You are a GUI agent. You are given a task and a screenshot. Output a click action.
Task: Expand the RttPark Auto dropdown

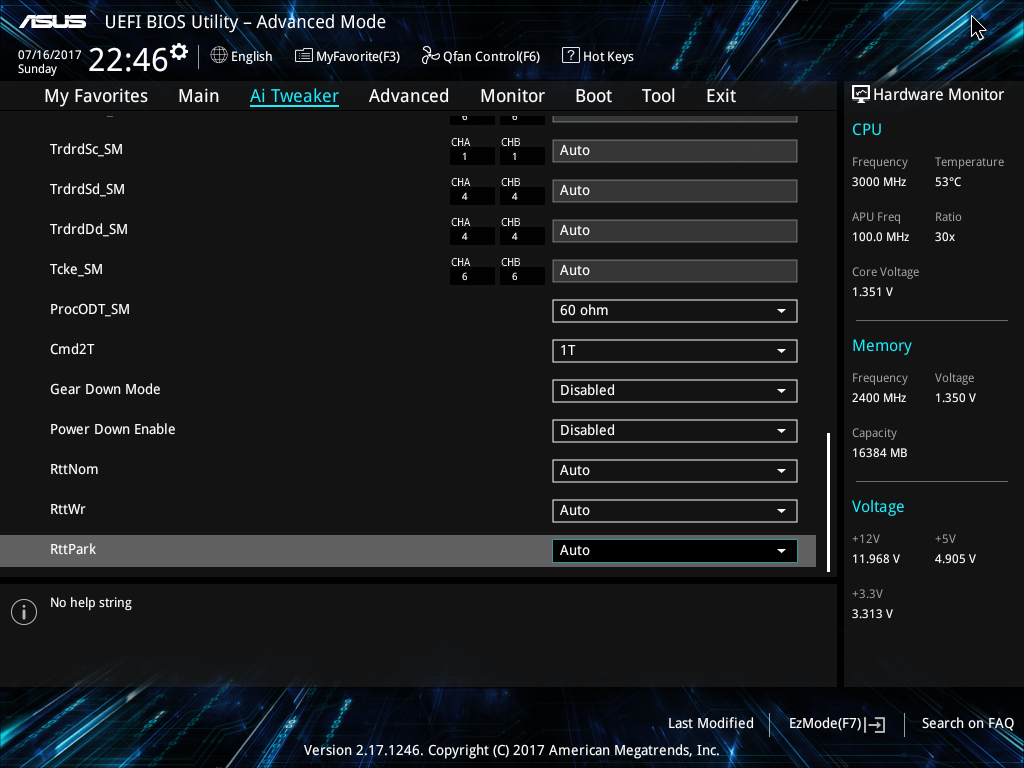[675, 551]
